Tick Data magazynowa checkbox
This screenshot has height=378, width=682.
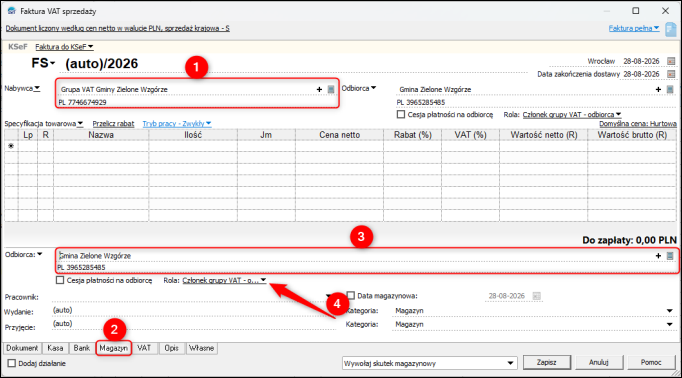[351, 296]
